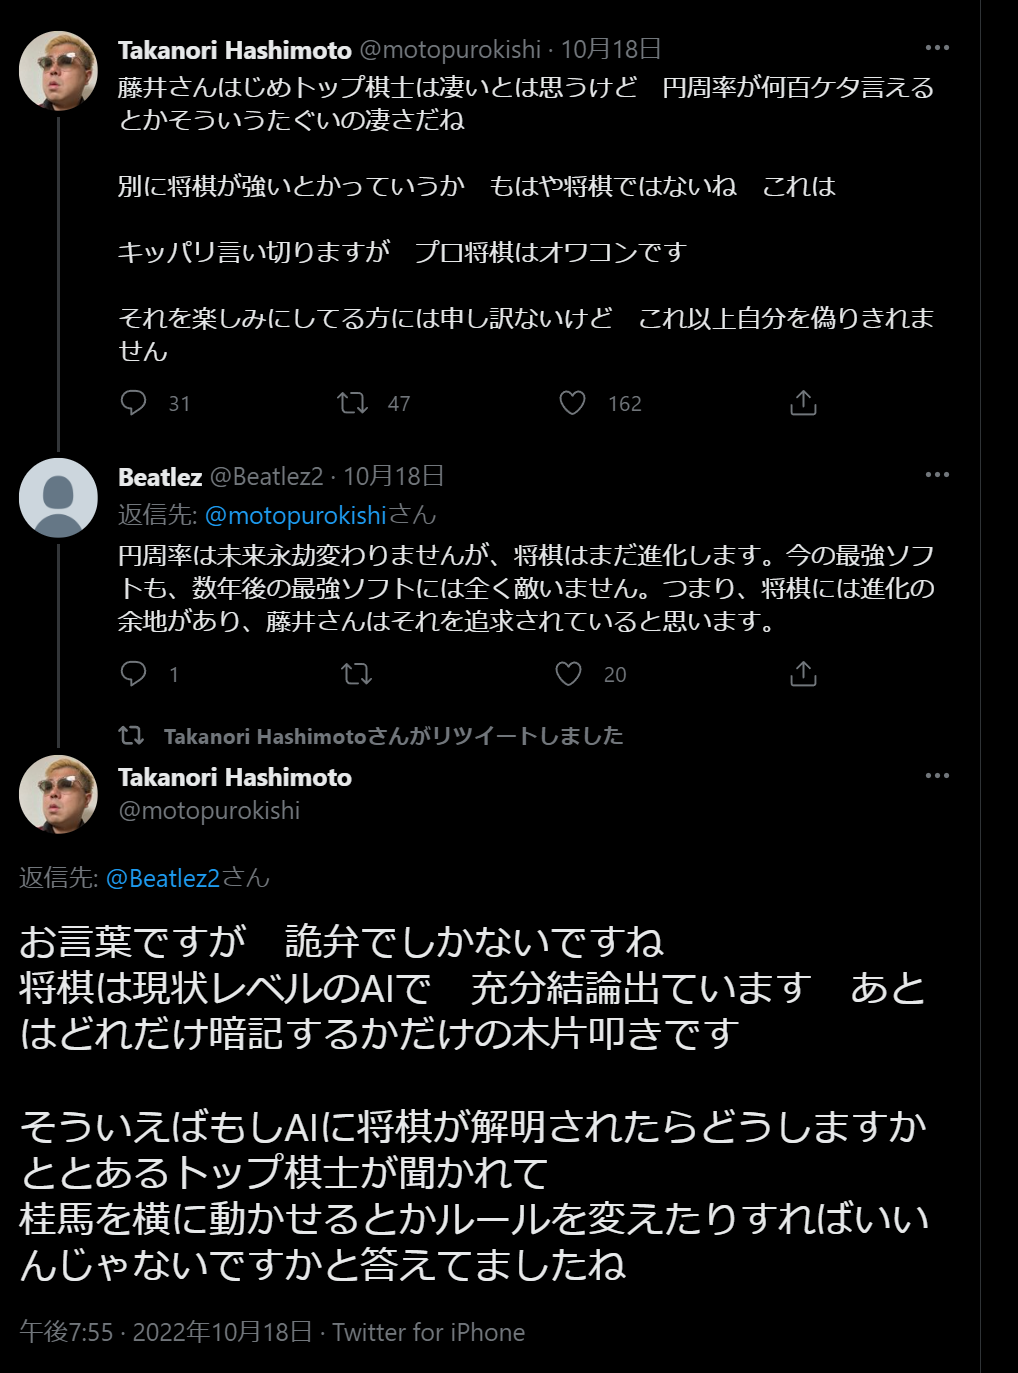This screenshot has width=1018, height=1373.
Task: Click the 午後7:55 tweet timestamp
Action: 66,1332
